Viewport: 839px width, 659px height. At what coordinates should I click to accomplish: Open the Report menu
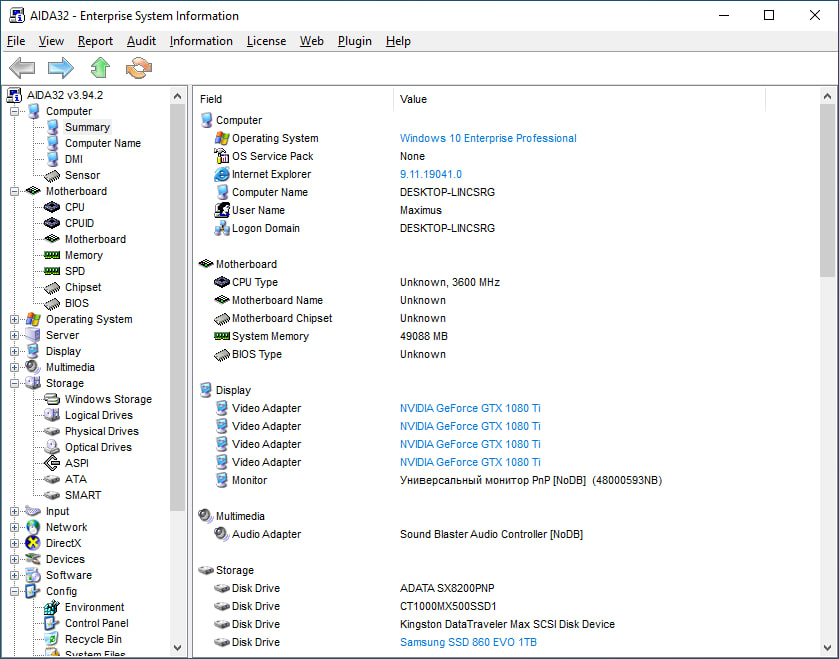(x=95, y=41)
